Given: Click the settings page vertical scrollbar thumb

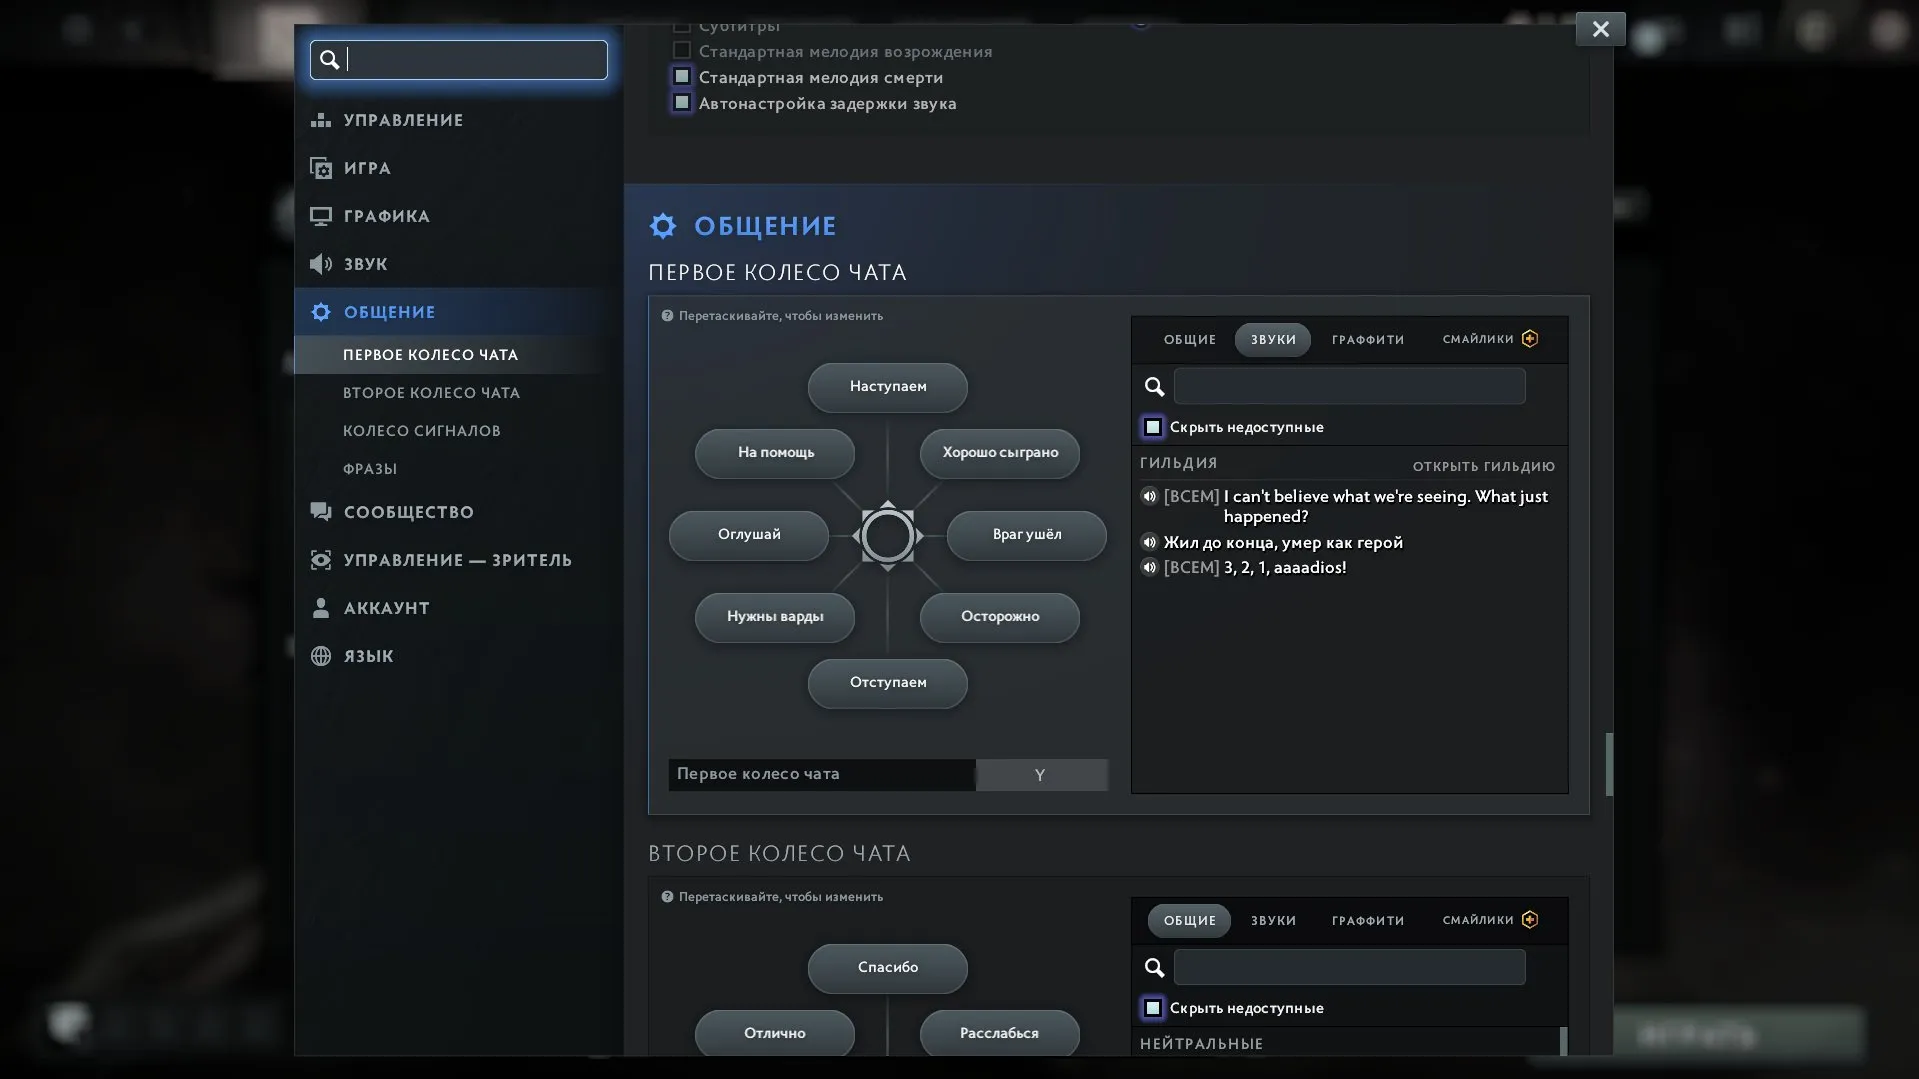Looking at the screenshot, I should coord(1609,764).
